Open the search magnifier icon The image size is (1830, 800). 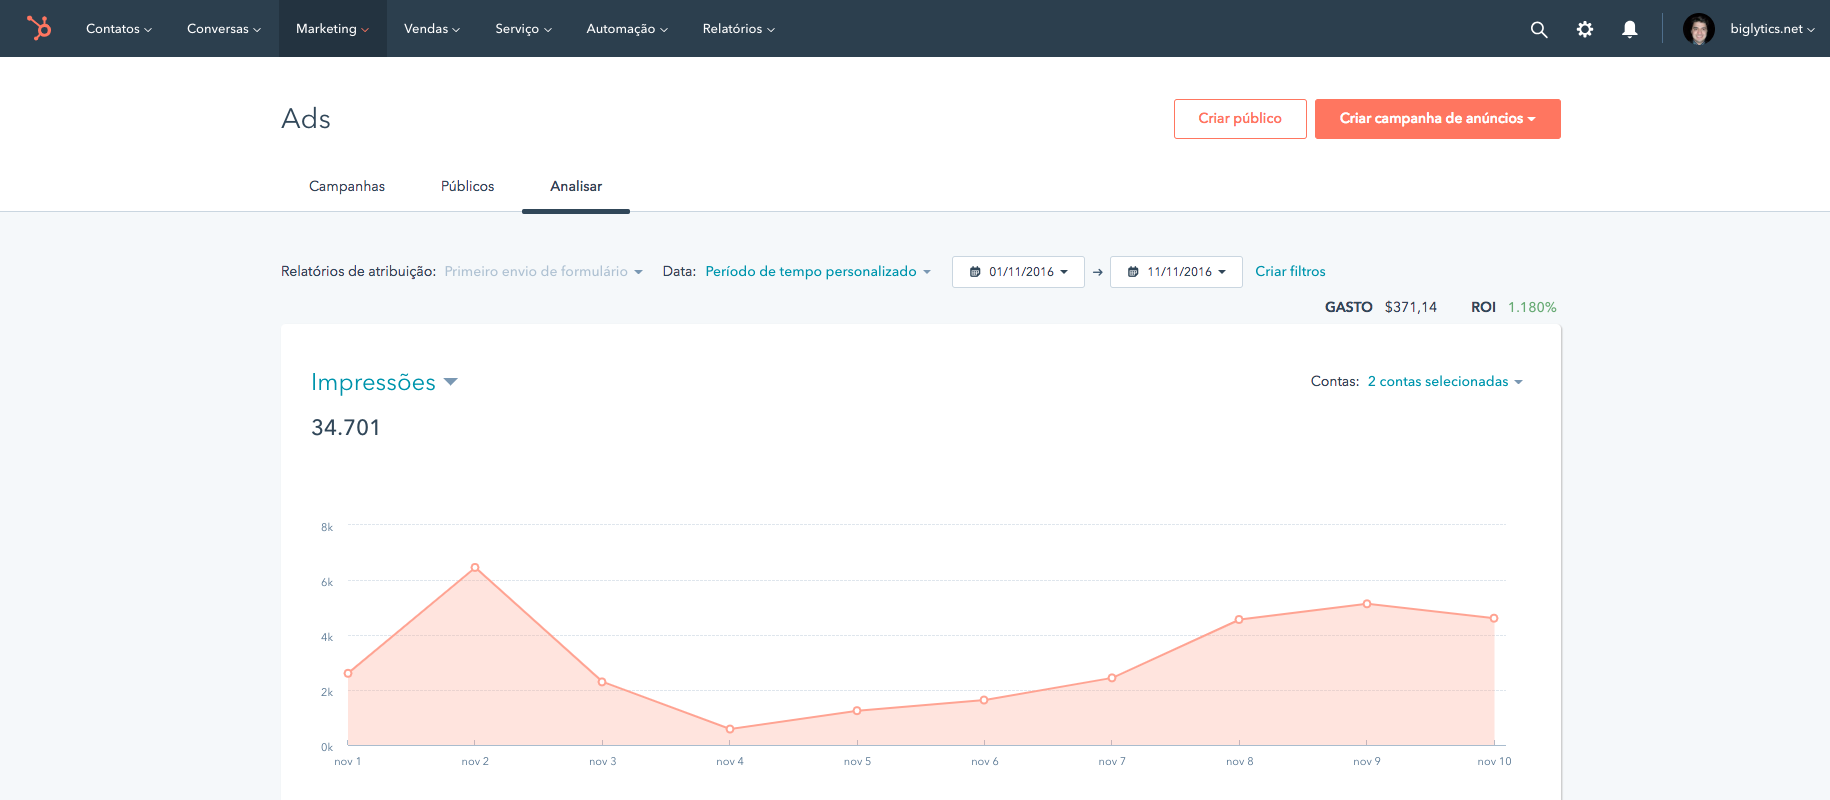1539,29
